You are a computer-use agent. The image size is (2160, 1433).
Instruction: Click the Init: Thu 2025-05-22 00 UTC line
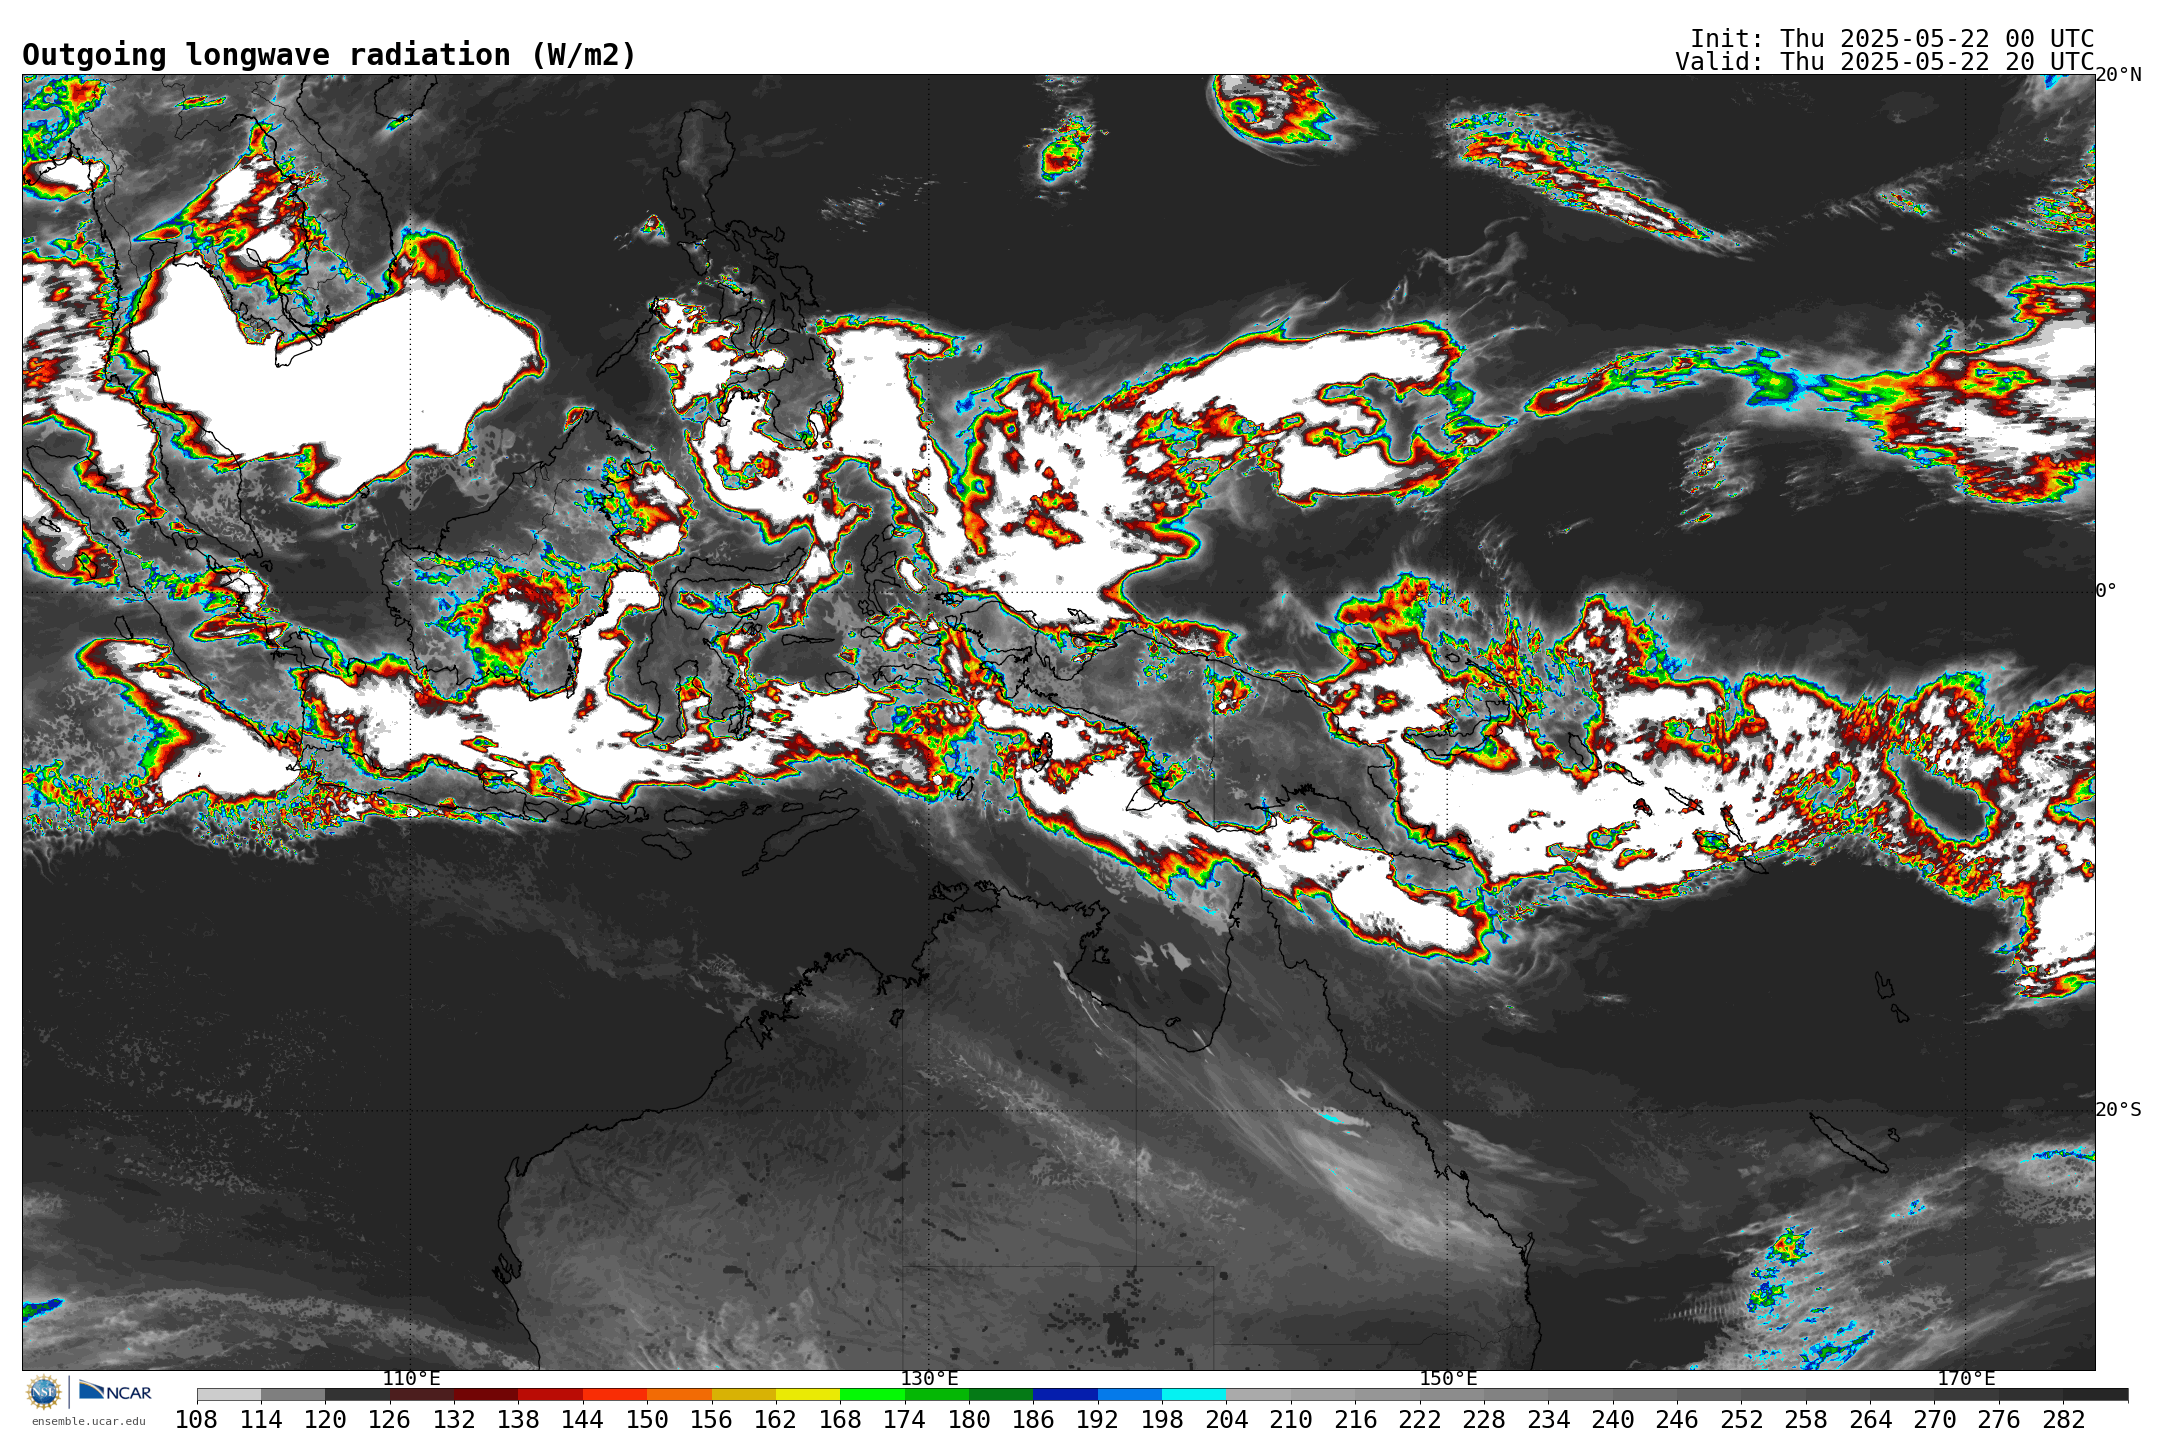click(x=1892, y=39)
